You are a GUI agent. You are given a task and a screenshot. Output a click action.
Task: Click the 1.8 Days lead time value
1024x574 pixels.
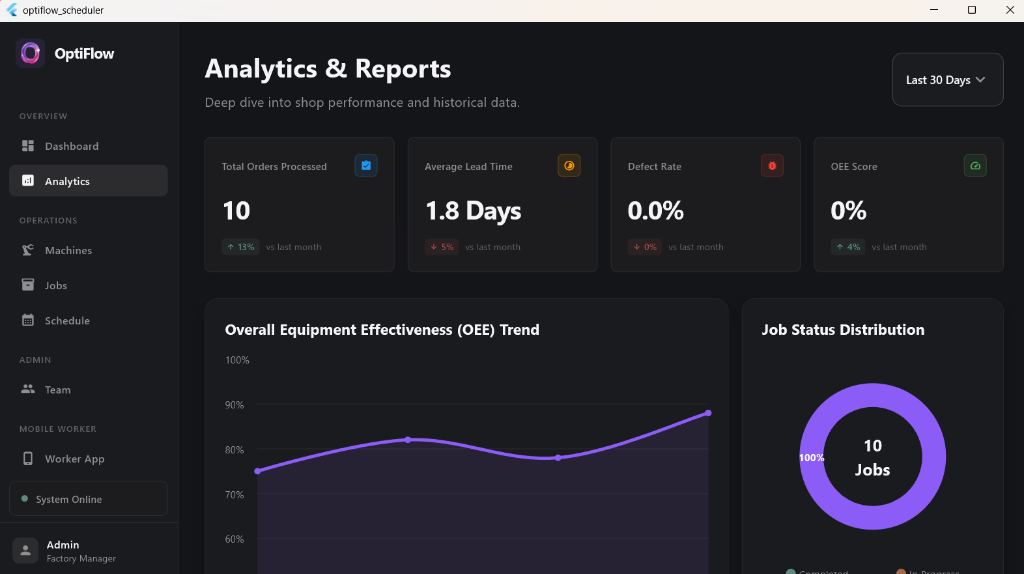473,210
